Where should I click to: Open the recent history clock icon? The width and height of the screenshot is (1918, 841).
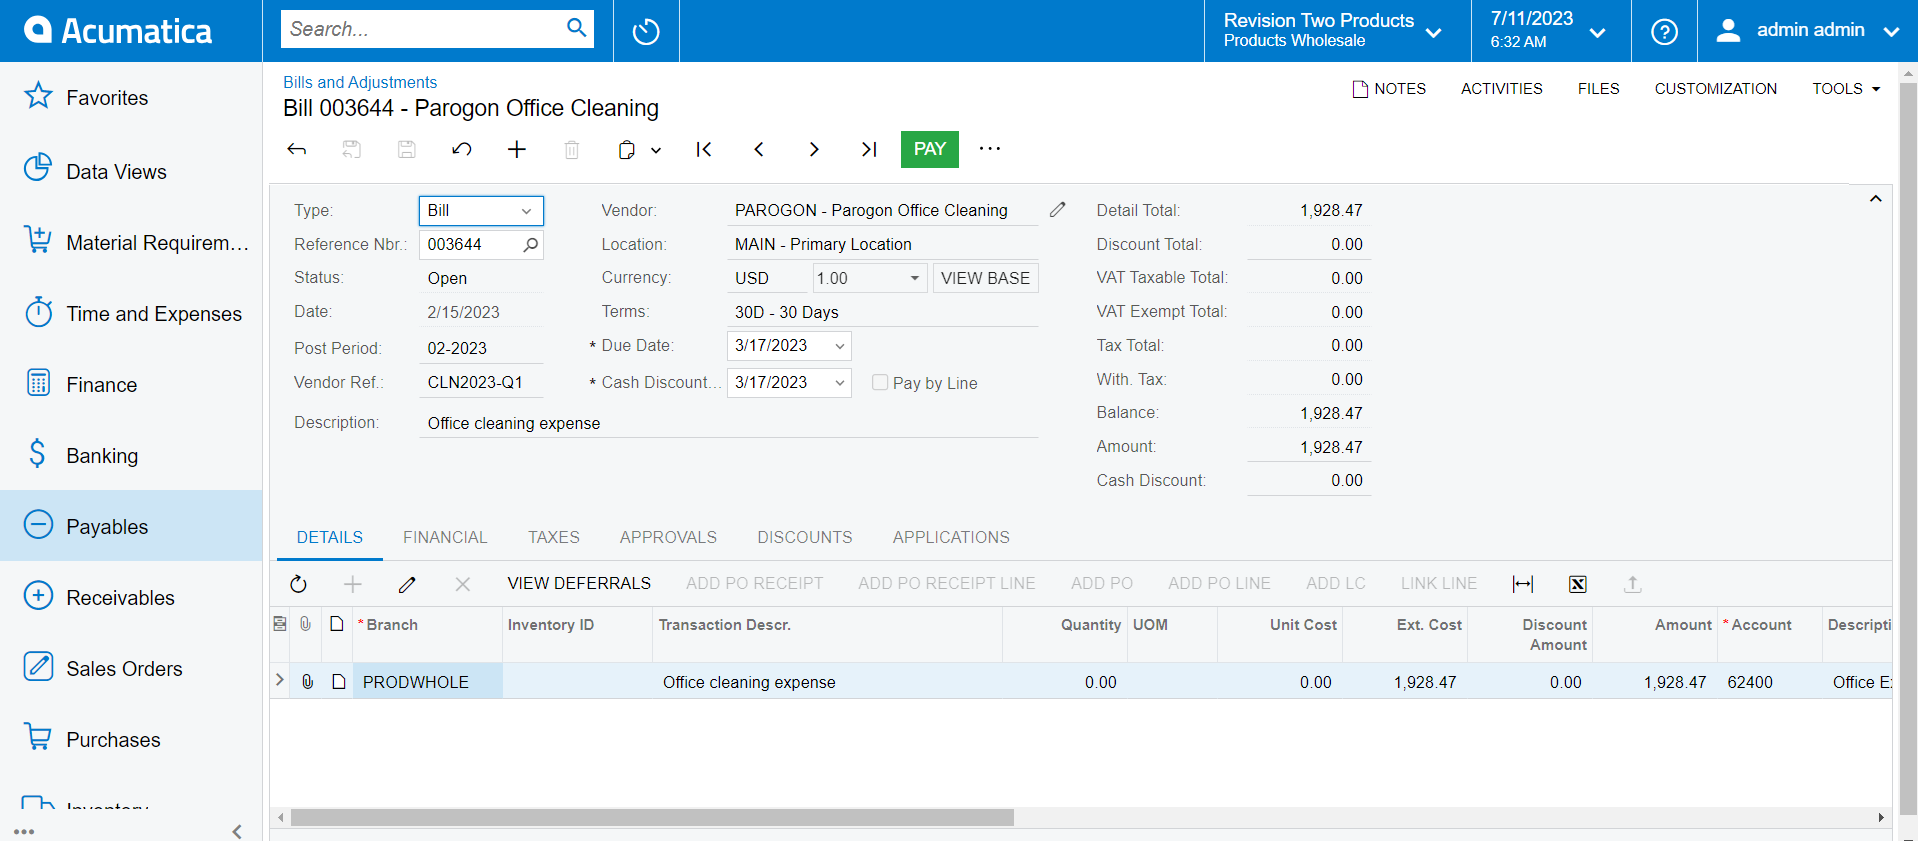click(x=646, y=31)
